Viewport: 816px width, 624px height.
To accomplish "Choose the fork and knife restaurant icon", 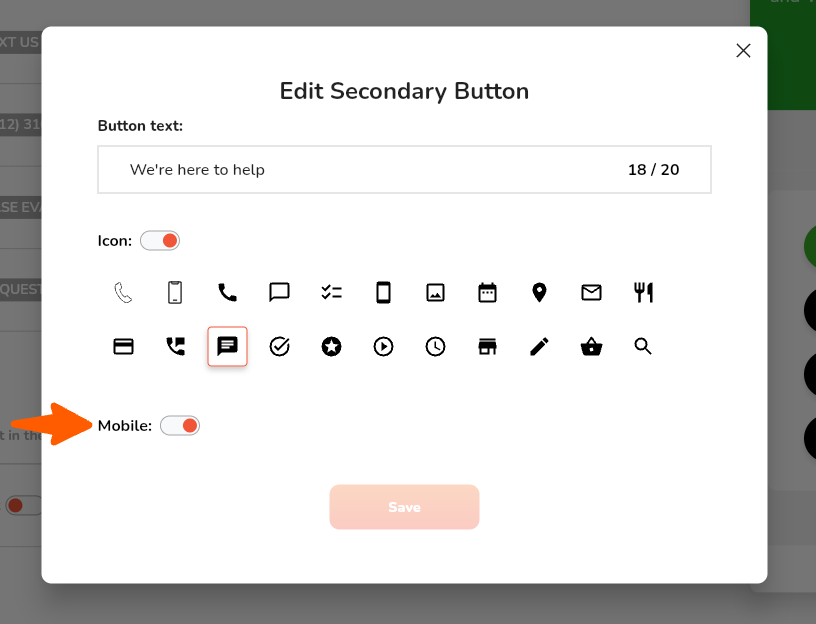I will (643, 292).
